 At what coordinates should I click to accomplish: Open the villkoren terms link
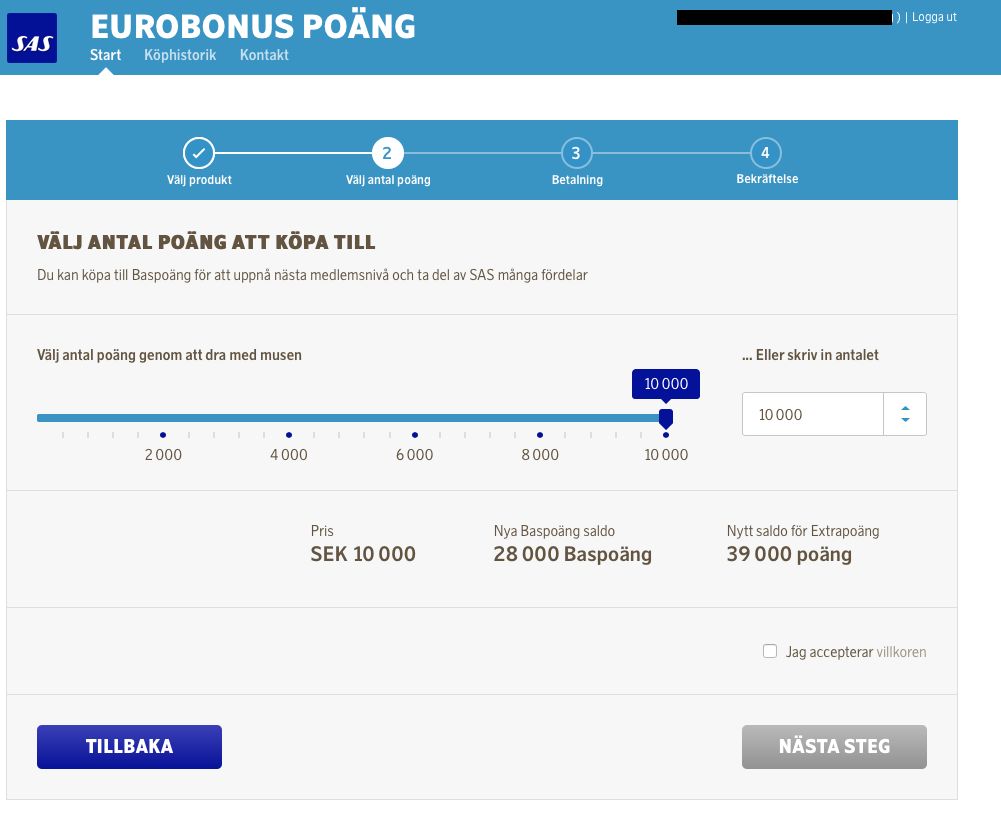(901, 652)
